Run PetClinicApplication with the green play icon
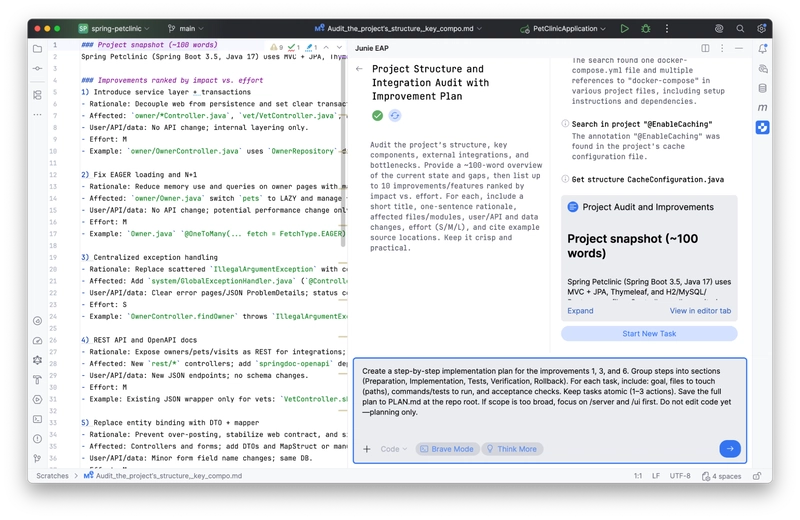Viewport: 800px width, 520px height. (x=624, y=29)
